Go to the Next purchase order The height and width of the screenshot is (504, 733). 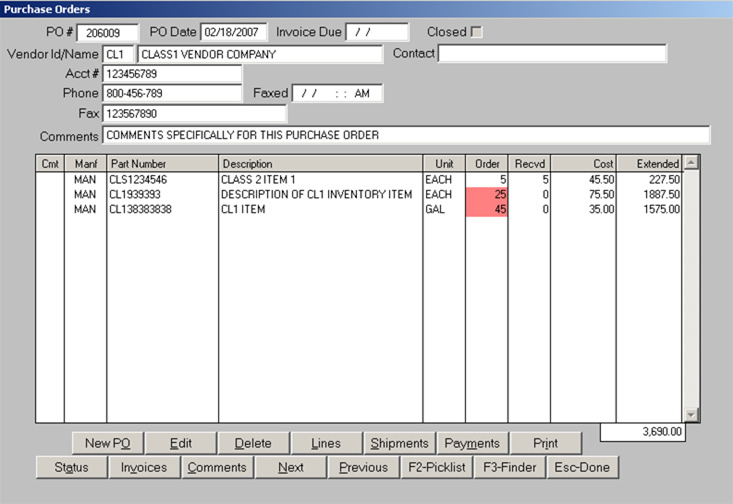coord(290,467)
